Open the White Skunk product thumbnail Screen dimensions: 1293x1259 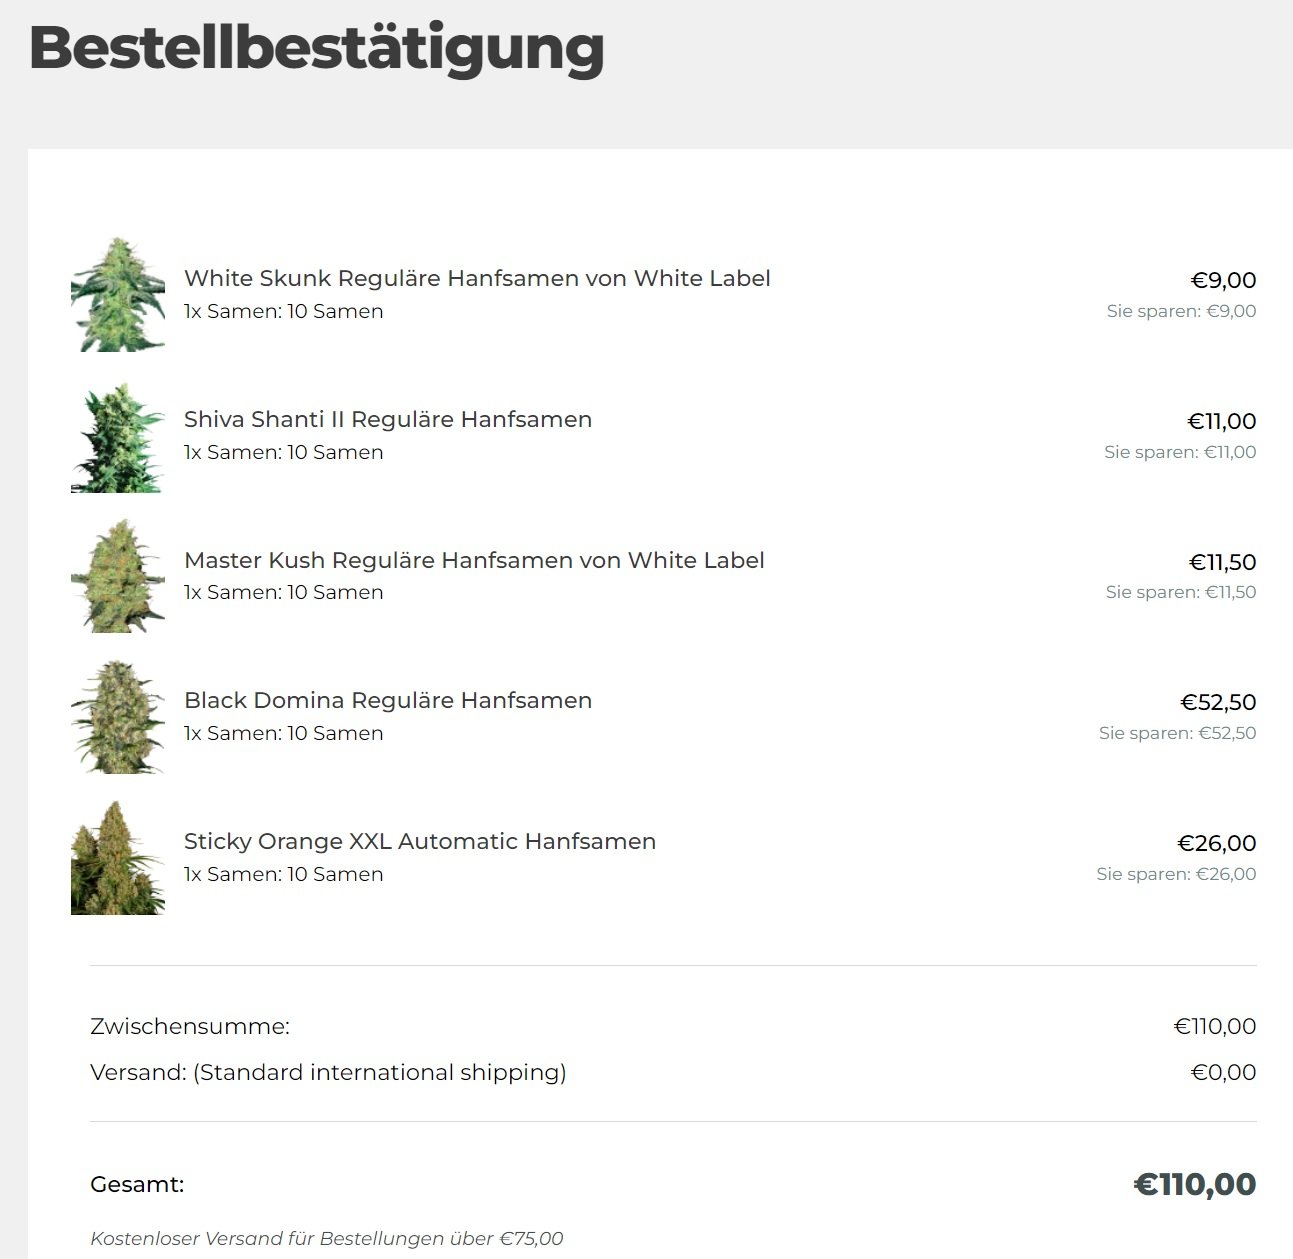click(x=118, y=295)
